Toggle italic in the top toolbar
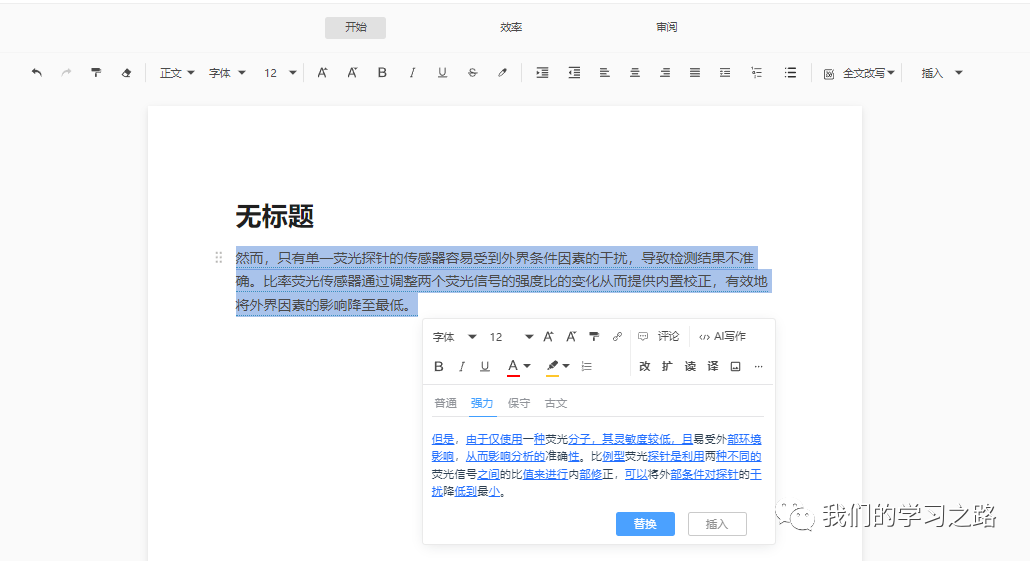1030x561 pixels. (x=412, y=73)
